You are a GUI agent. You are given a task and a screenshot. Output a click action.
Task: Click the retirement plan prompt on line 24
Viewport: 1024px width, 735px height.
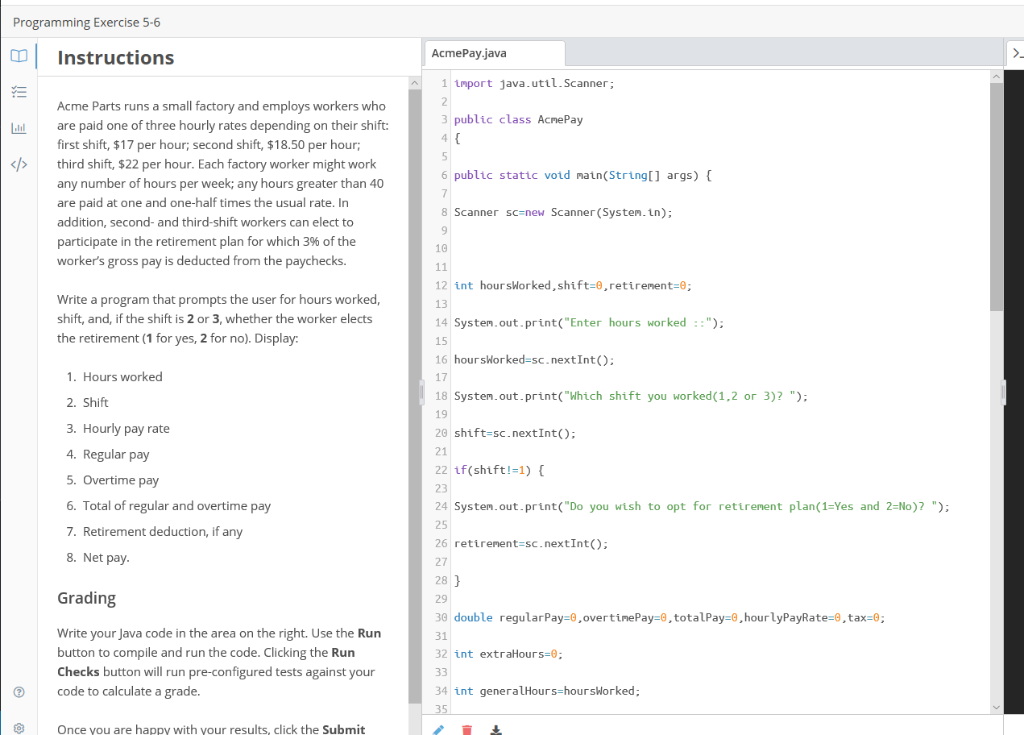(701, 506)
